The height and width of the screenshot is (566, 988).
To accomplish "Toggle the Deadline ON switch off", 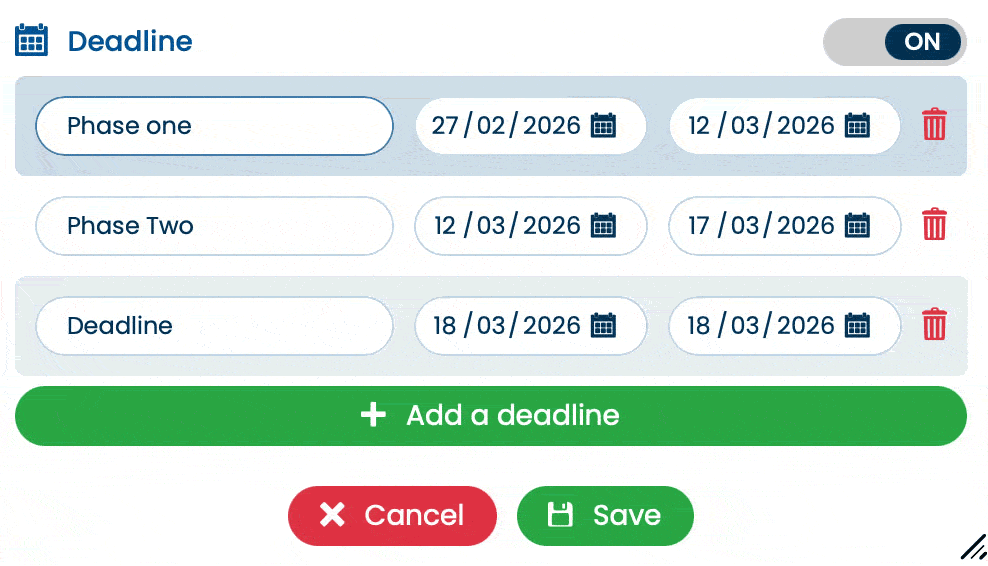I will (x=894, y=42).
